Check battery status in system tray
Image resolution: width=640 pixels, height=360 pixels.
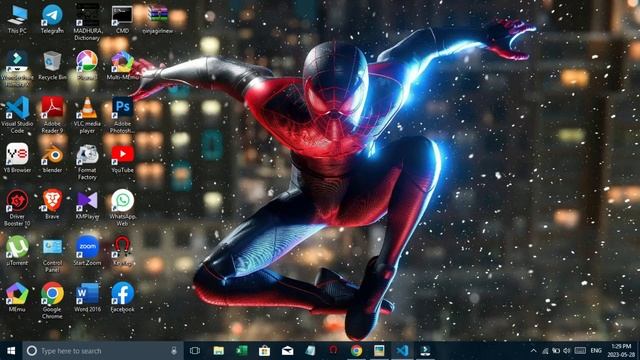556,351
